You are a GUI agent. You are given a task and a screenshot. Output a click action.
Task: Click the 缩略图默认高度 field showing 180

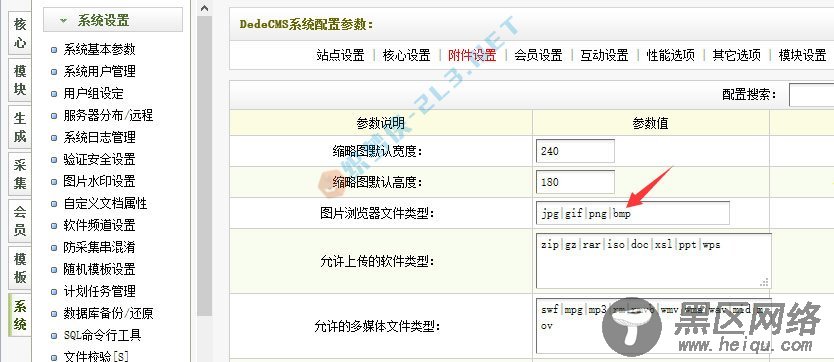pos(576,182)
